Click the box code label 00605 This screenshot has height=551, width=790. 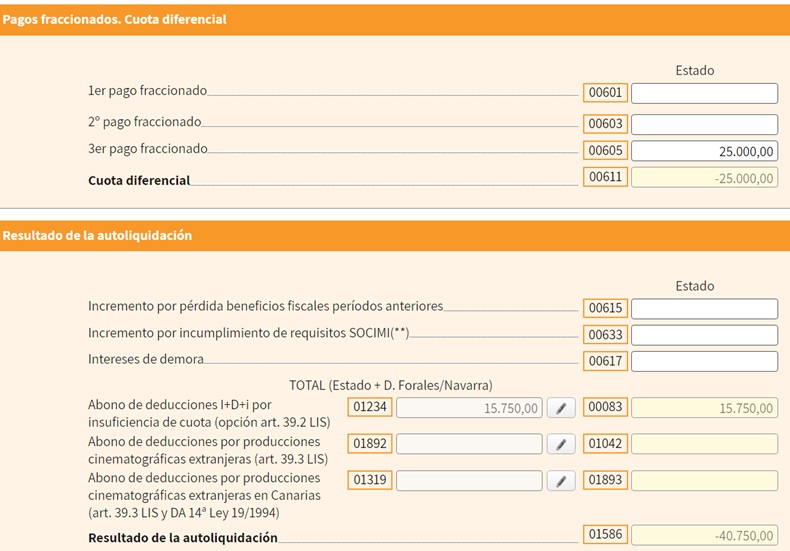click(x=605, y=150)
